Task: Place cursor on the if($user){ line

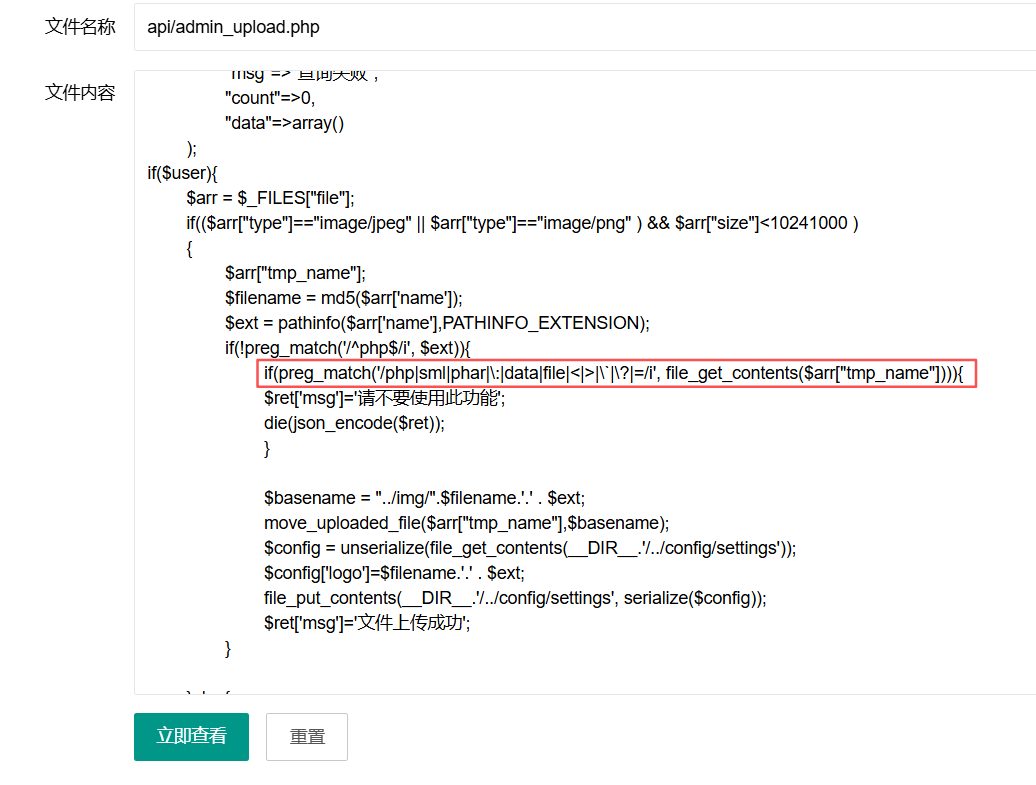Action: (182, 173)
